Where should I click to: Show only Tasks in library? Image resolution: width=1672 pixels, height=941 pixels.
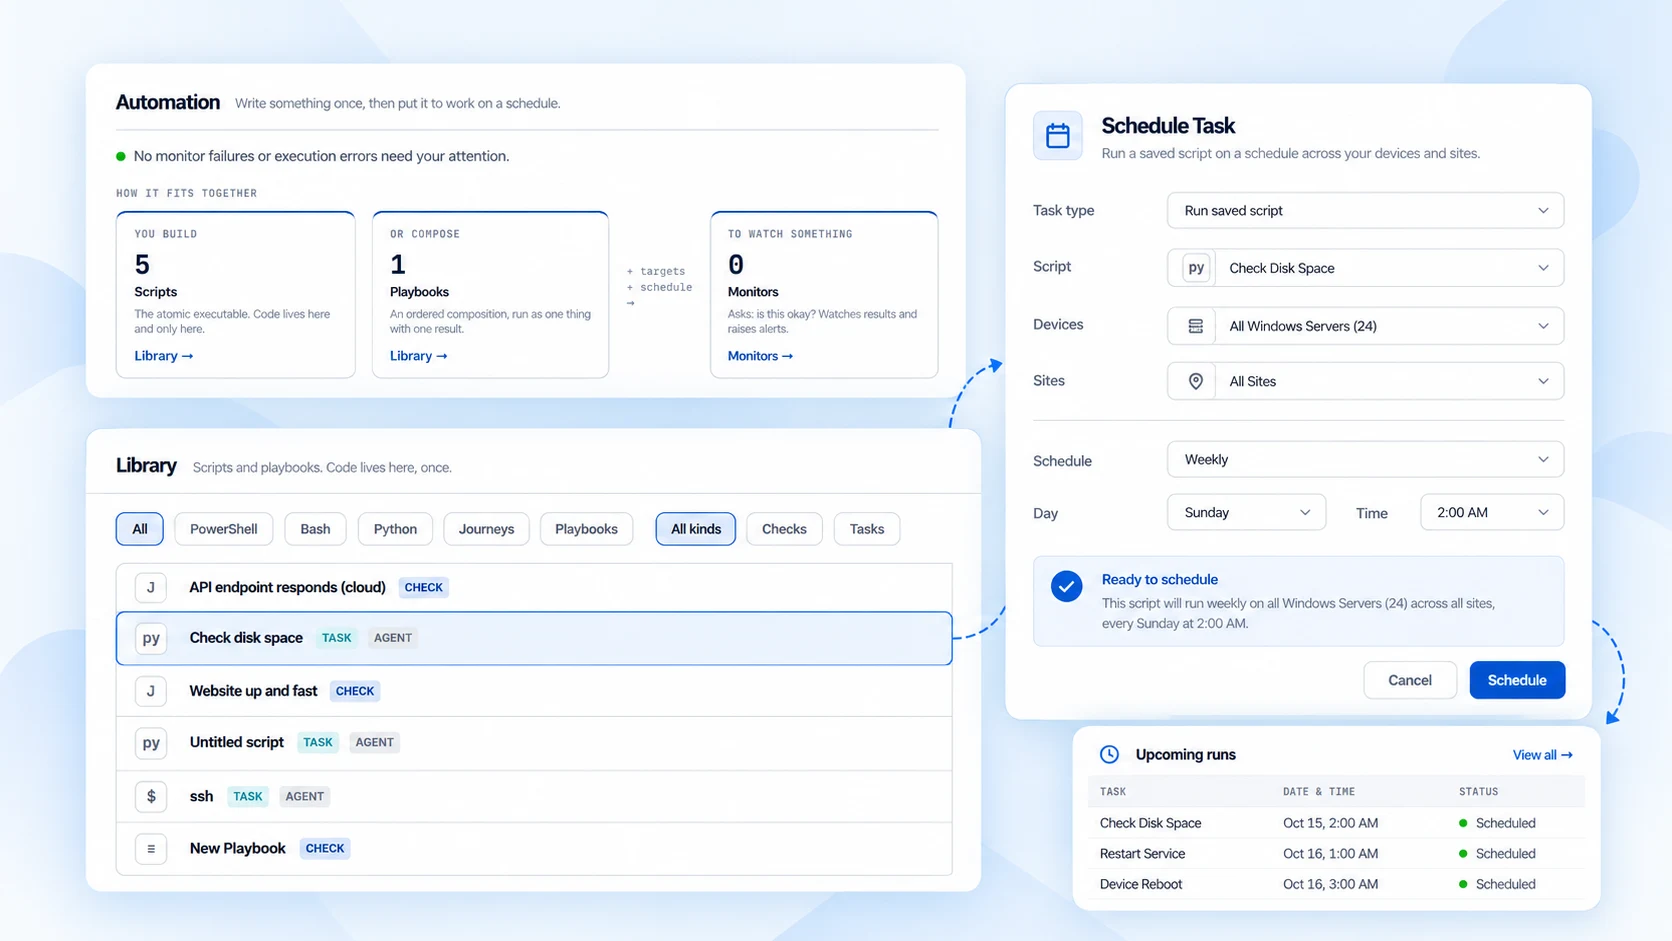(867, 529)
